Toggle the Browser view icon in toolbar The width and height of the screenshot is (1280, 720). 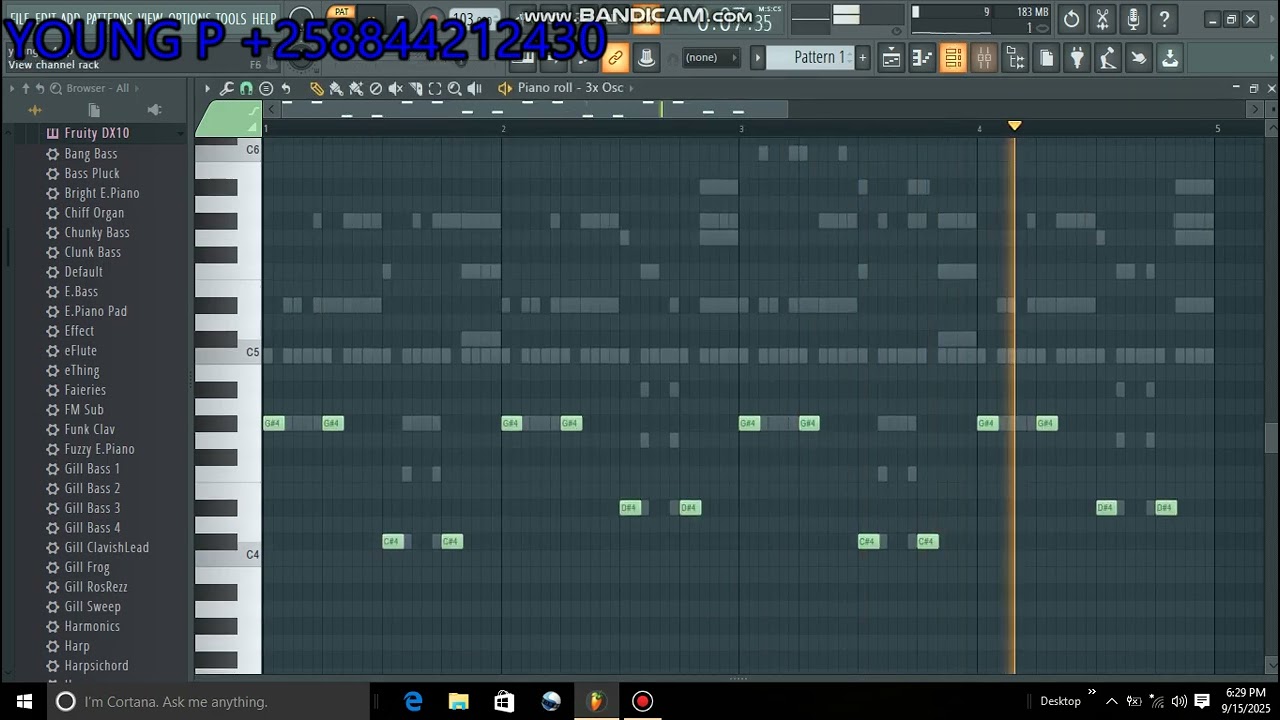(1015, 58)
